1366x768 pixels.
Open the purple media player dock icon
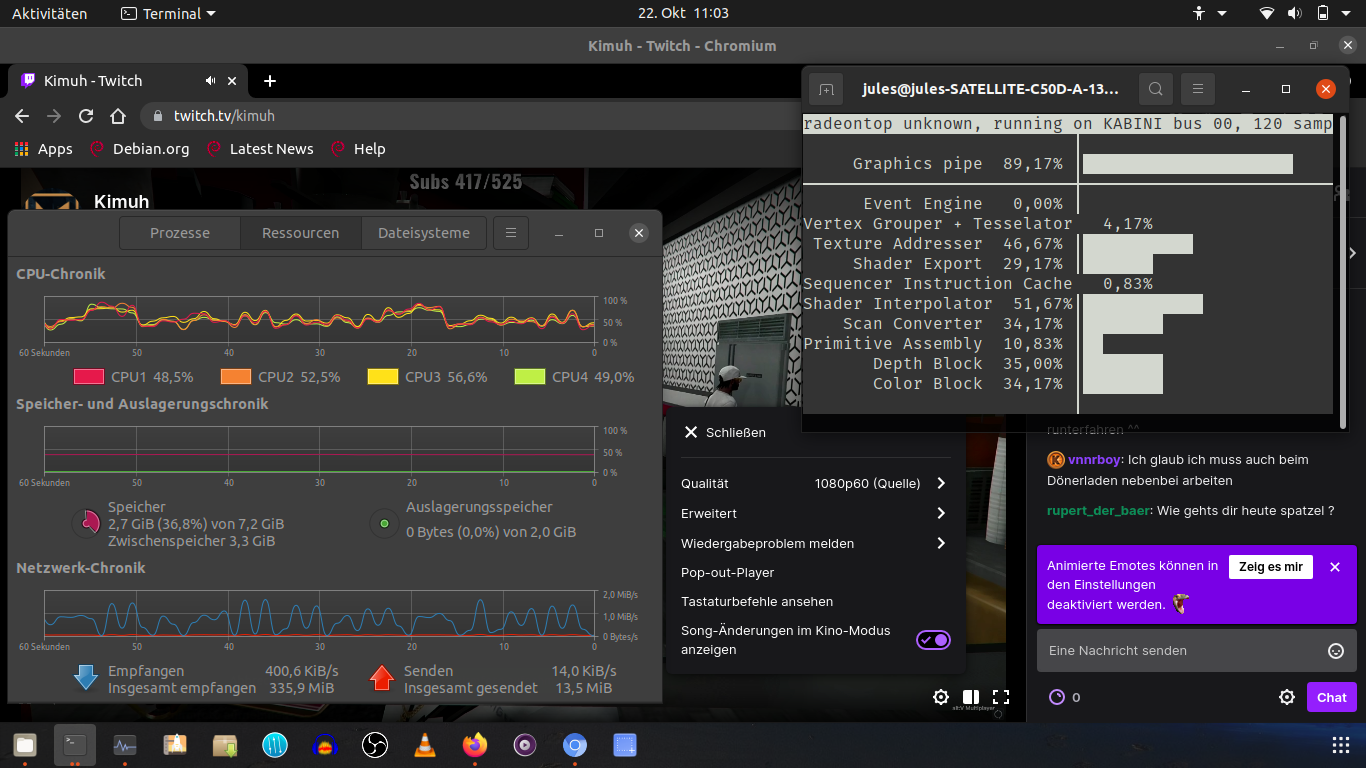tap(525, 745)
